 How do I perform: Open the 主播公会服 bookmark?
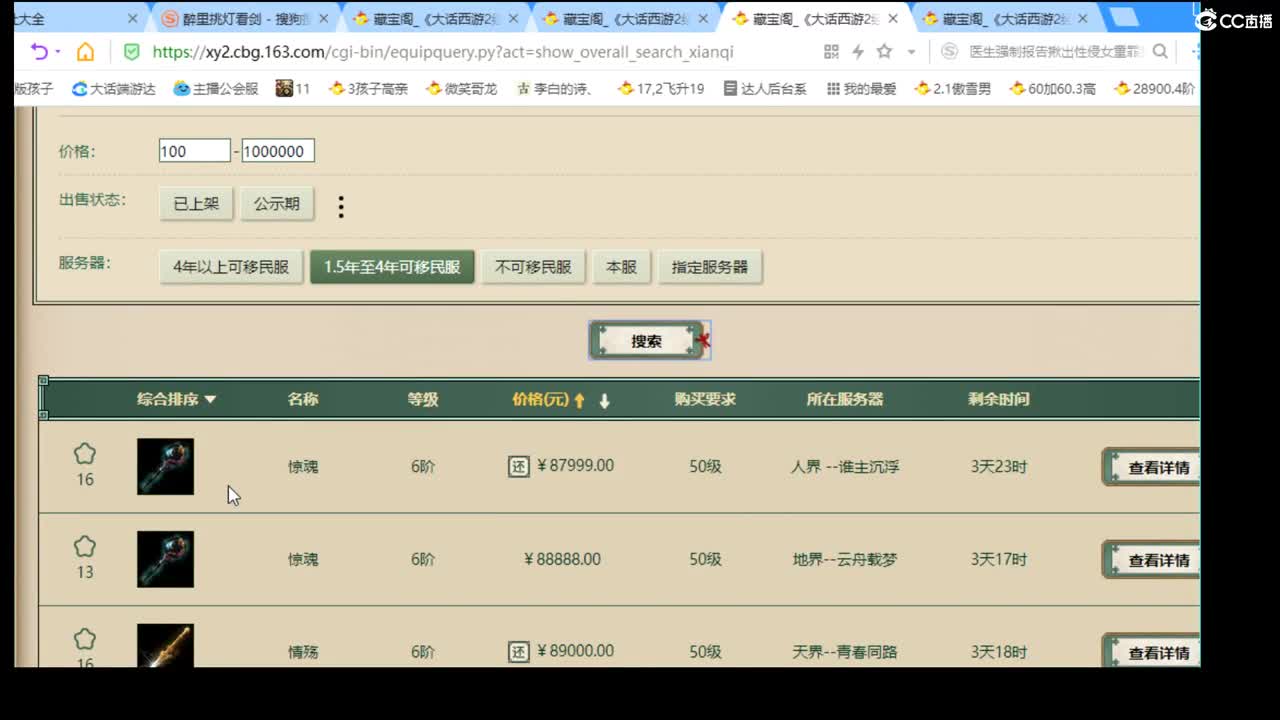[216, 89]
